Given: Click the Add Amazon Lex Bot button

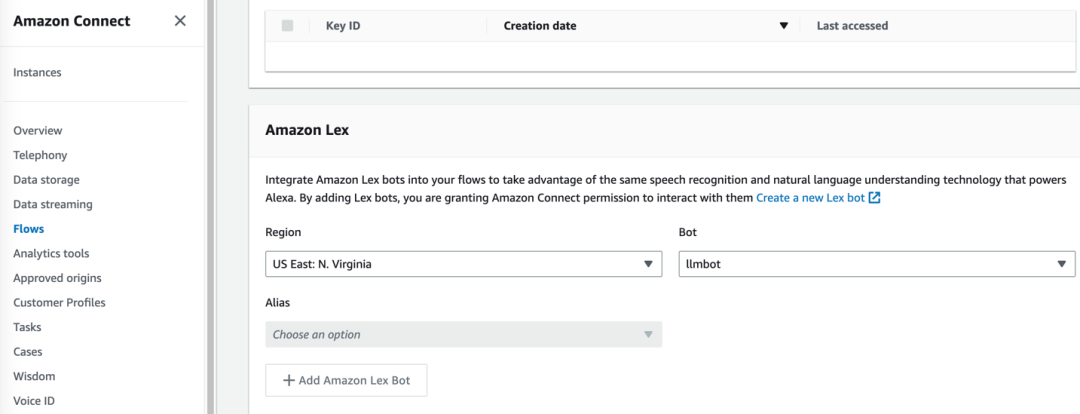Looking at the screenshot, I should tap(346, 380).
